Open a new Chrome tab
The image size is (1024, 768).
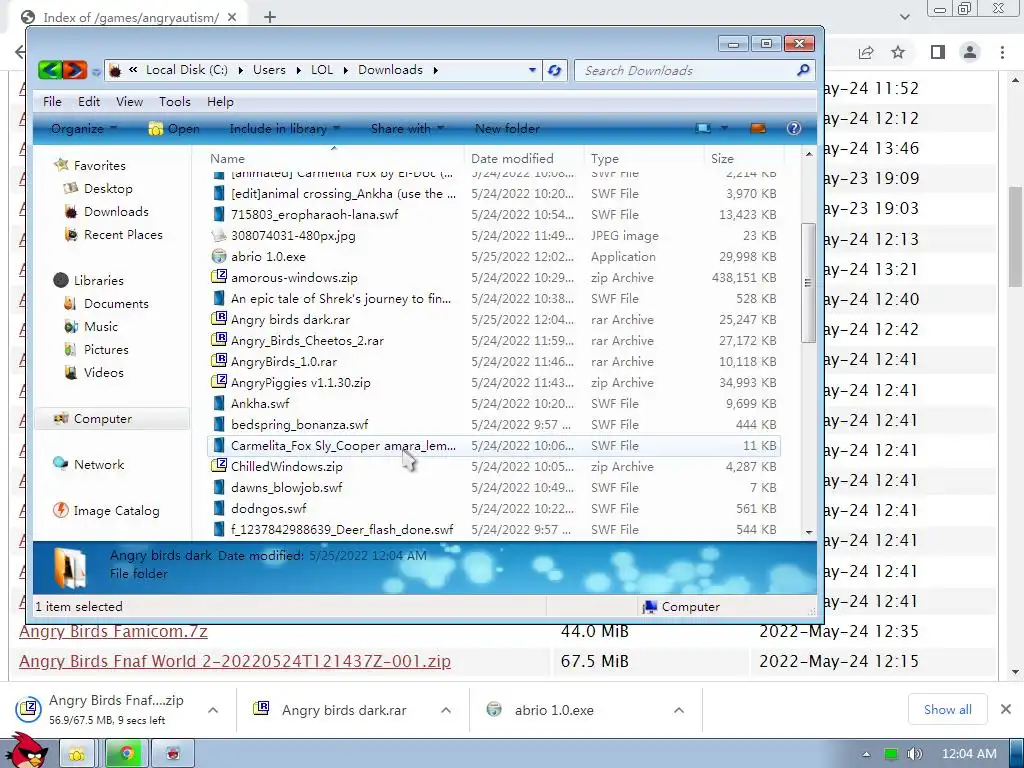tap(270, 17)
